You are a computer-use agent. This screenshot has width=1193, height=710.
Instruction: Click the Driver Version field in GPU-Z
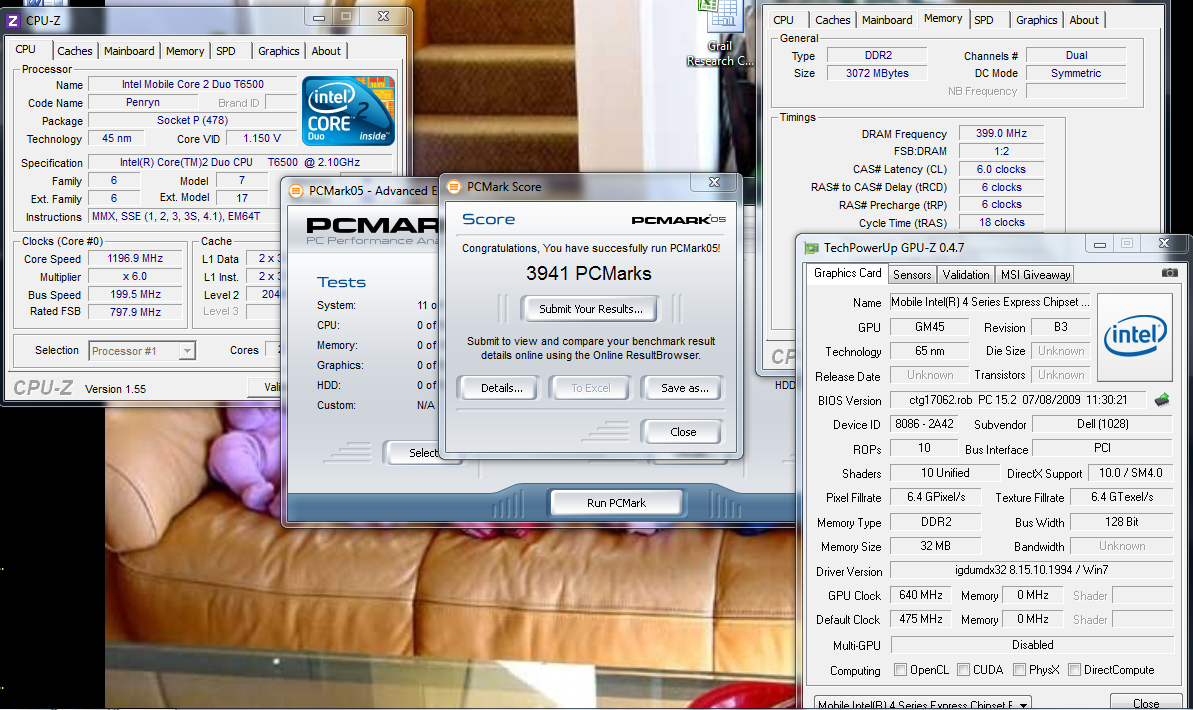(1031, 570)
